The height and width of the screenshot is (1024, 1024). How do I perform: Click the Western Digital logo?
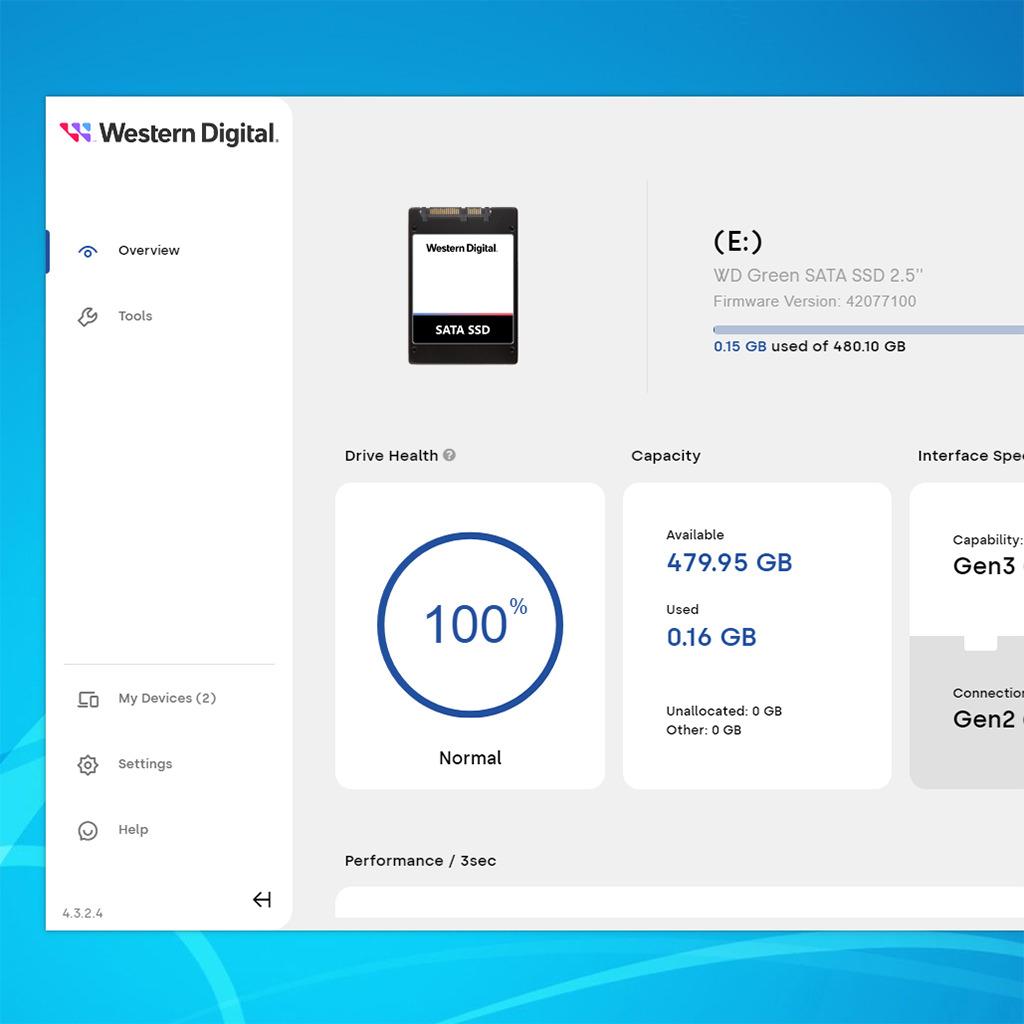pos(168,133)
